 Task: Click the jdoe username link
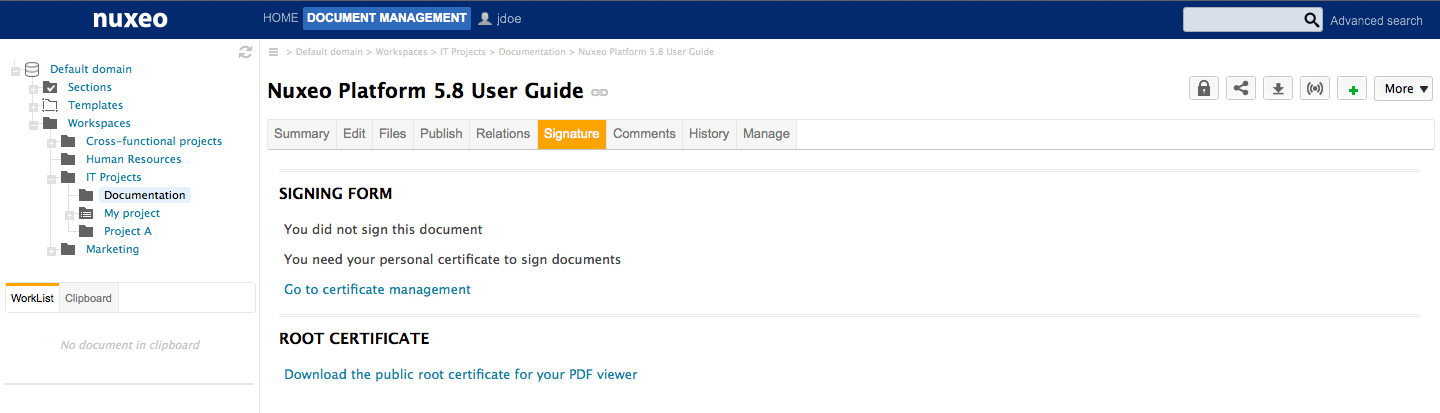click(509, 19)
